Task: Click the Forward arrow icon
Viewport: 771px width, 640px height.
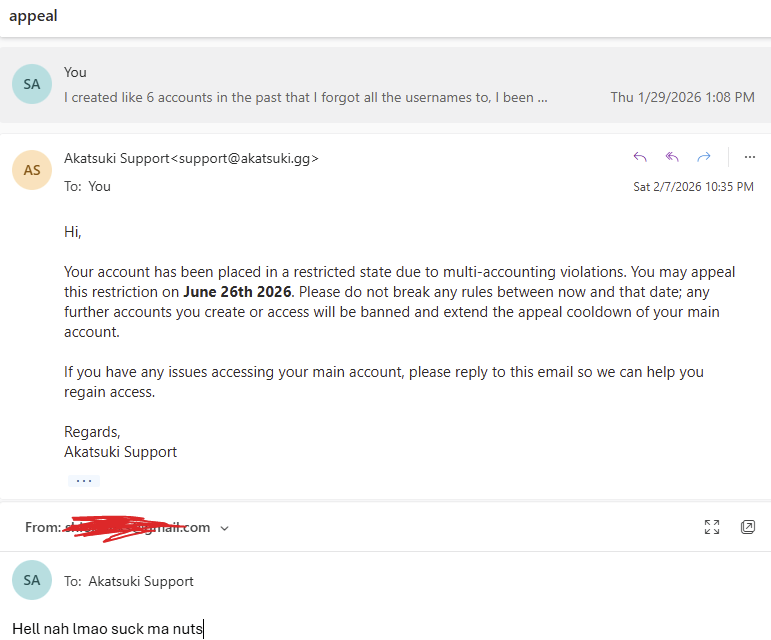Action: click(x=704, y=157)
